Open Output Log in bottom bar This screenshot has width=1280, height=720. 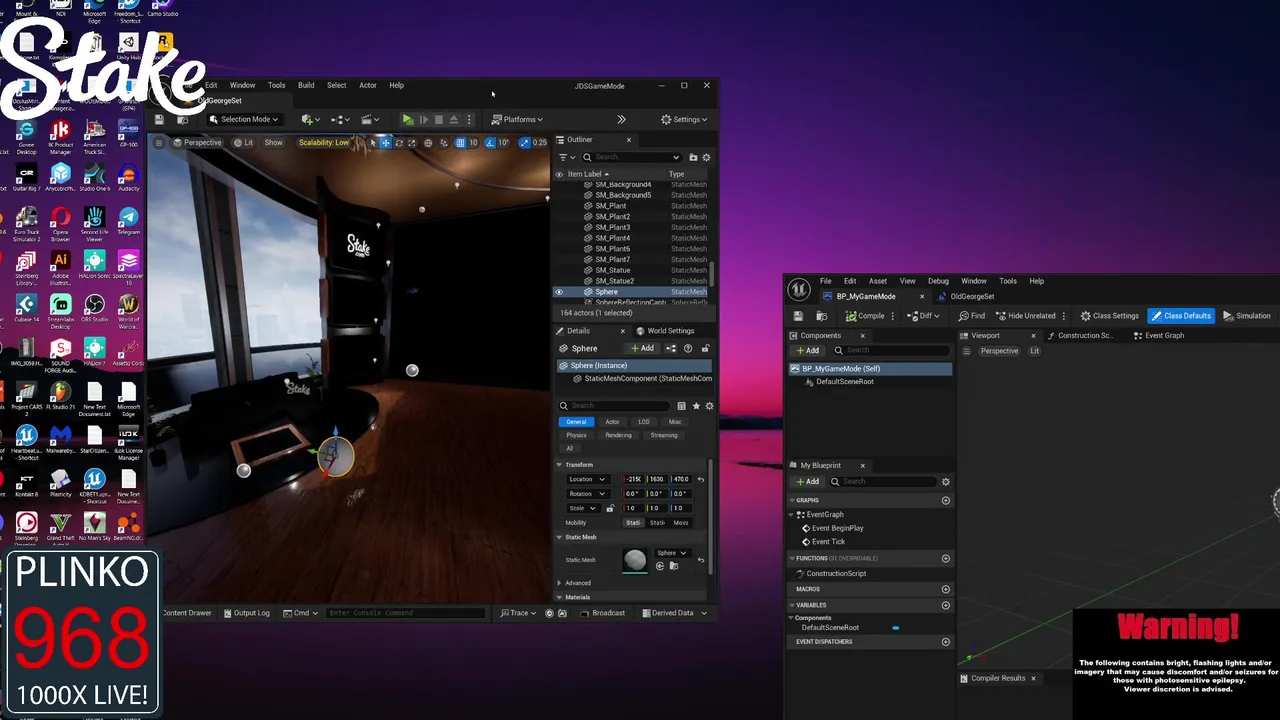[x=246, y=613]
